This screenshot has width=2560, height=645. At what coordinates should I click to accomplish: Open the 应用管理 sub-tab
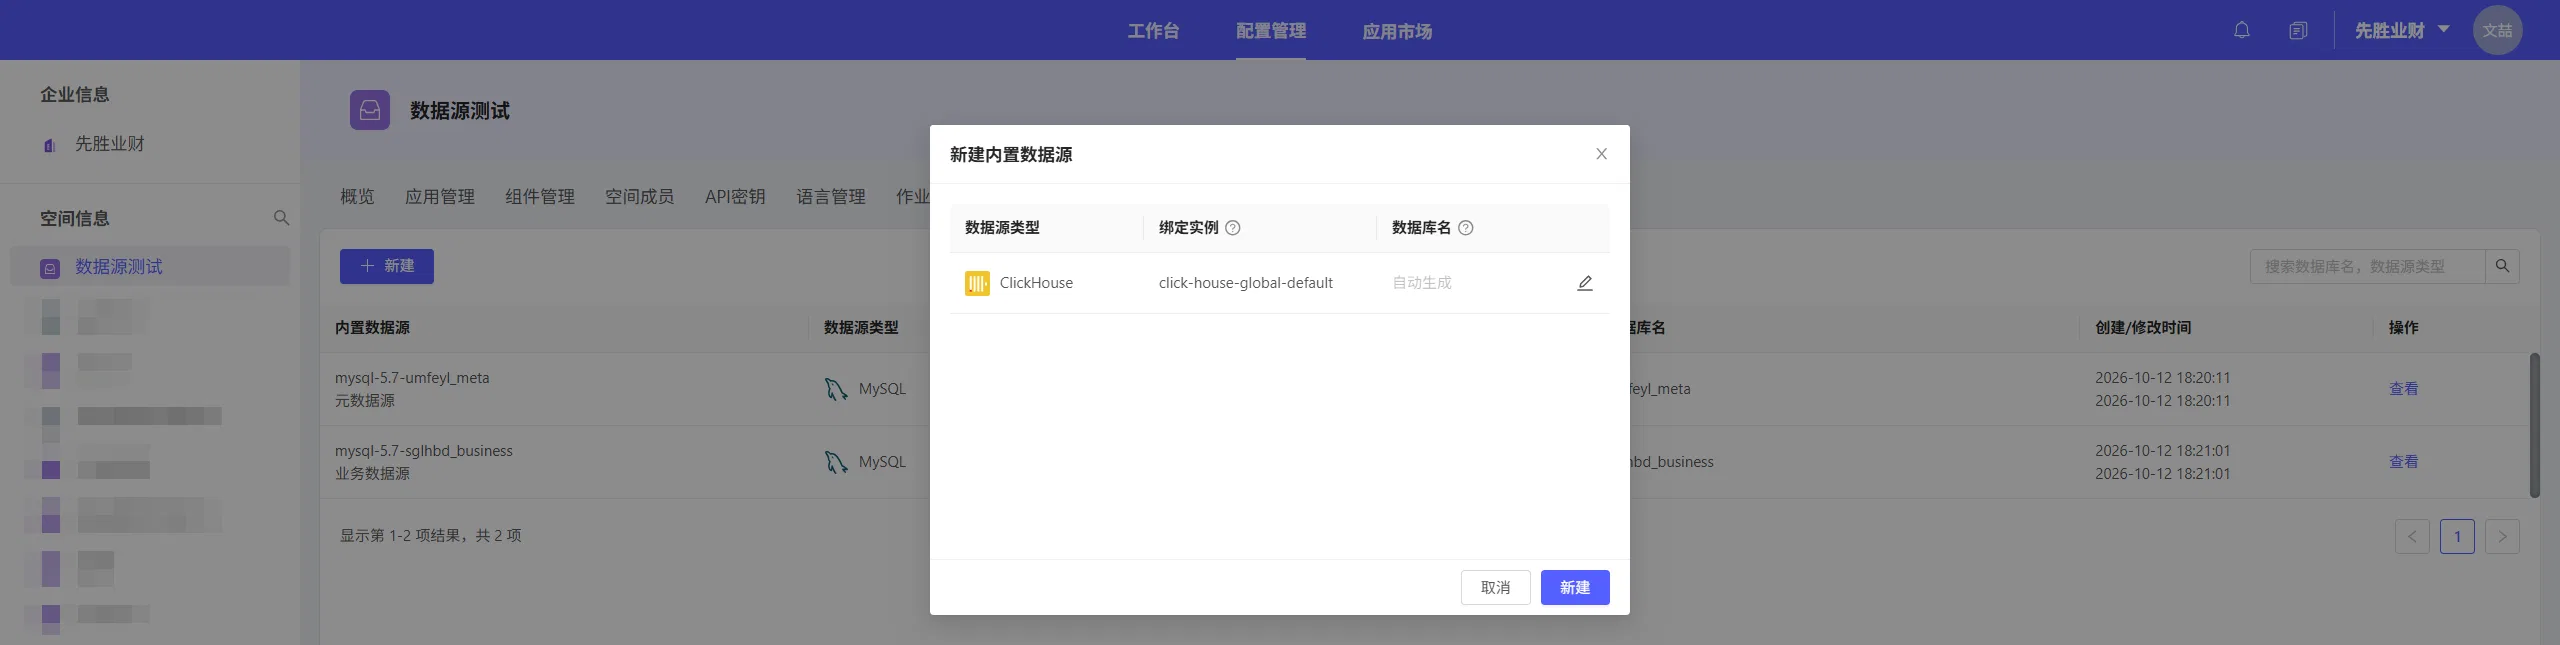pos(440,197)
